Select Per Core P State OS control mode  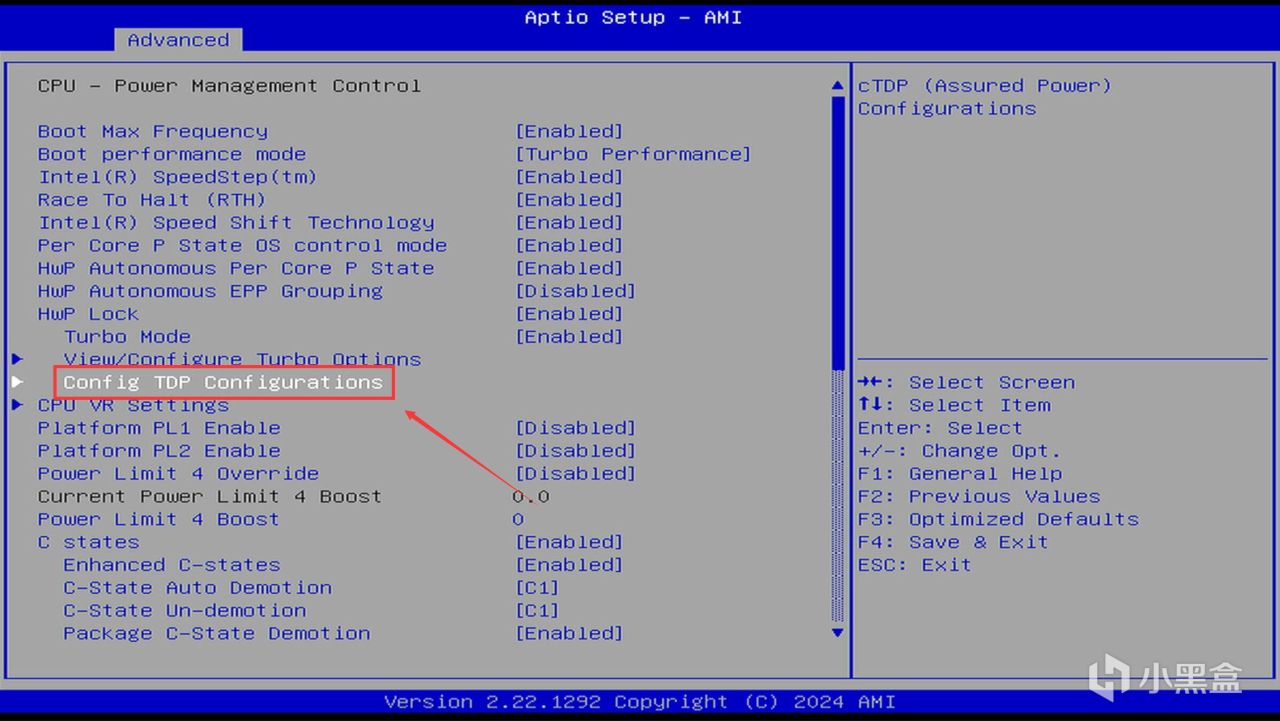(x=243, y=245)
